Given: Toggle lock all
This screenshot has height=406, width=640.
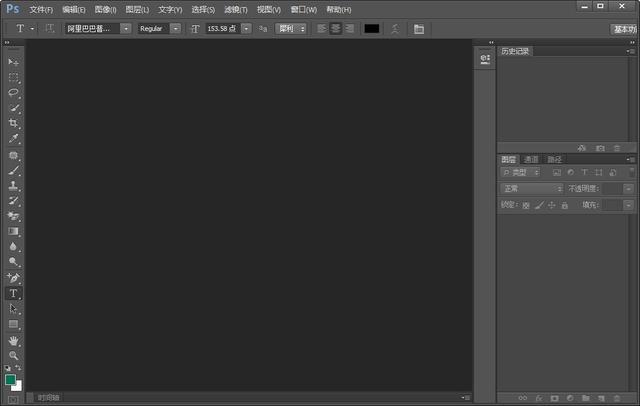Looking at the screenshot, I should click(564, 205).
